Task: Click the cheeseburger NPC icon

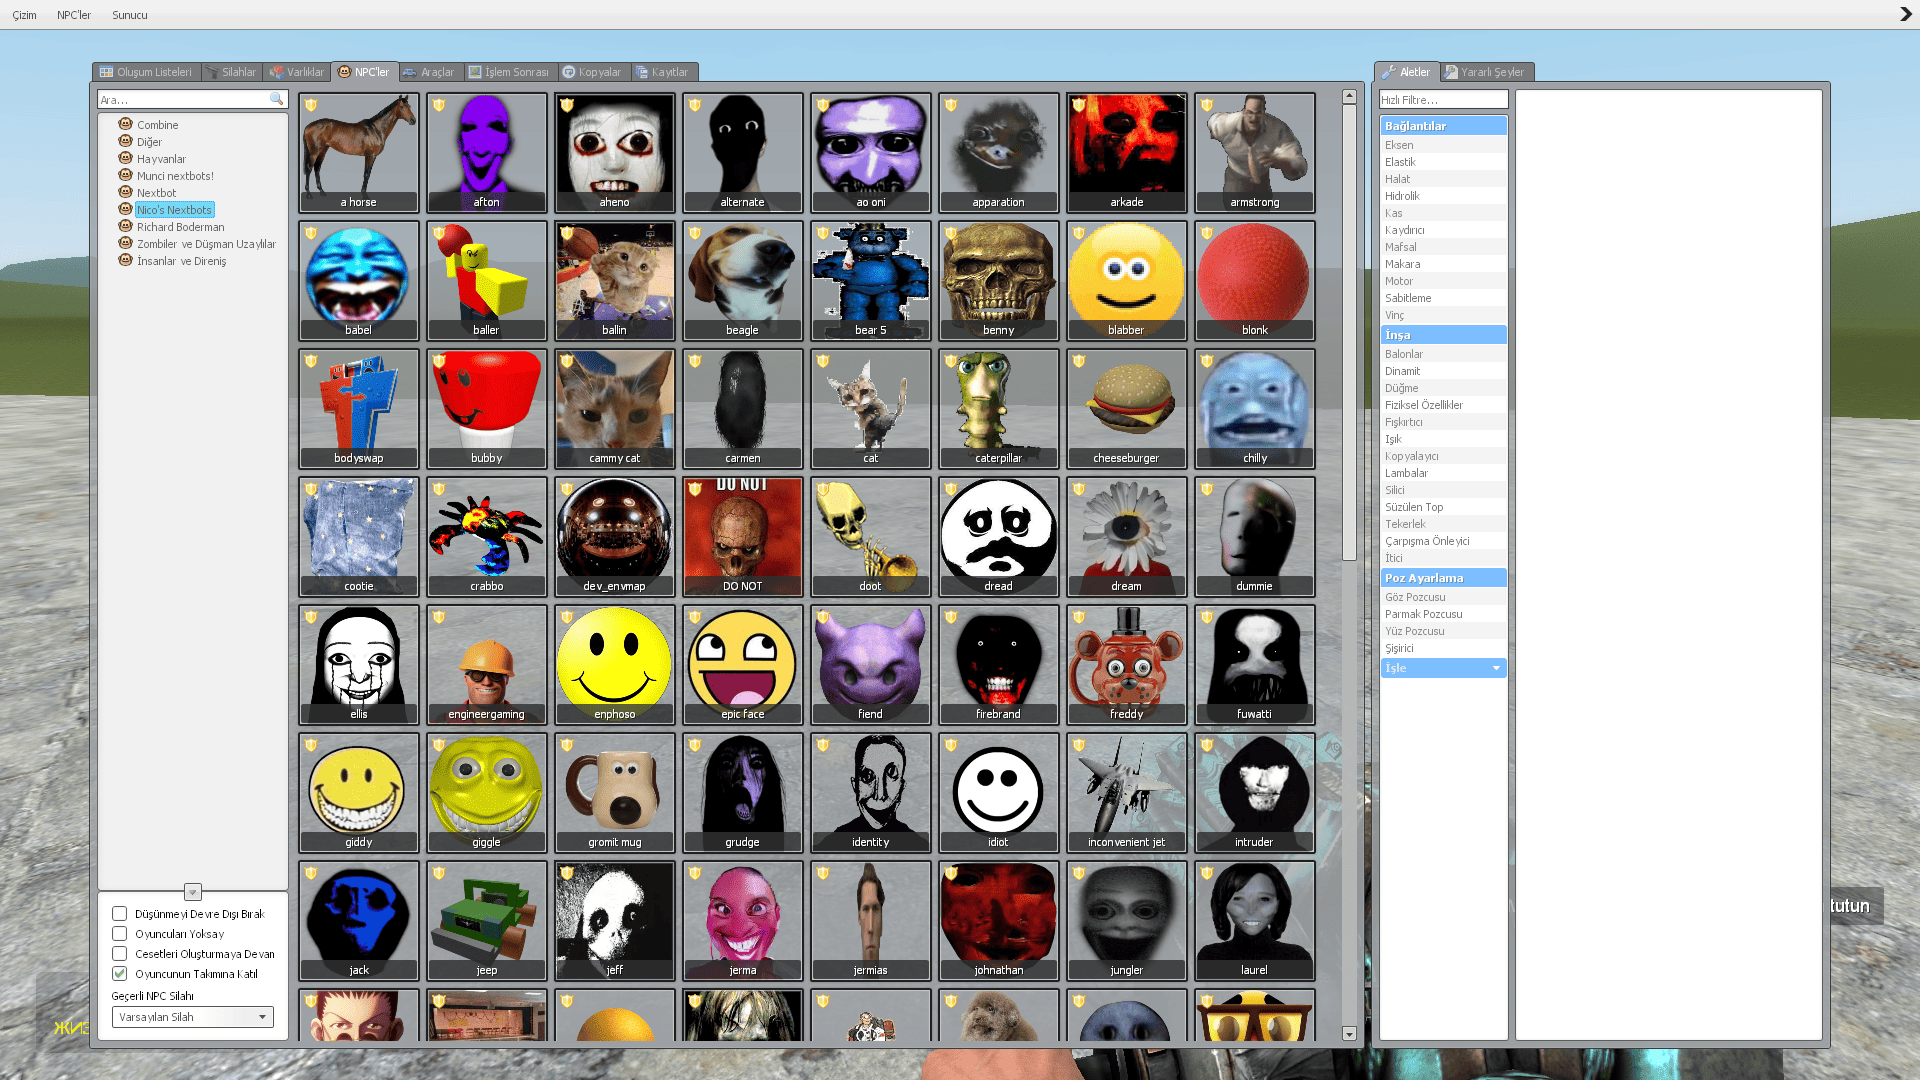Action: coord(1126,408)
